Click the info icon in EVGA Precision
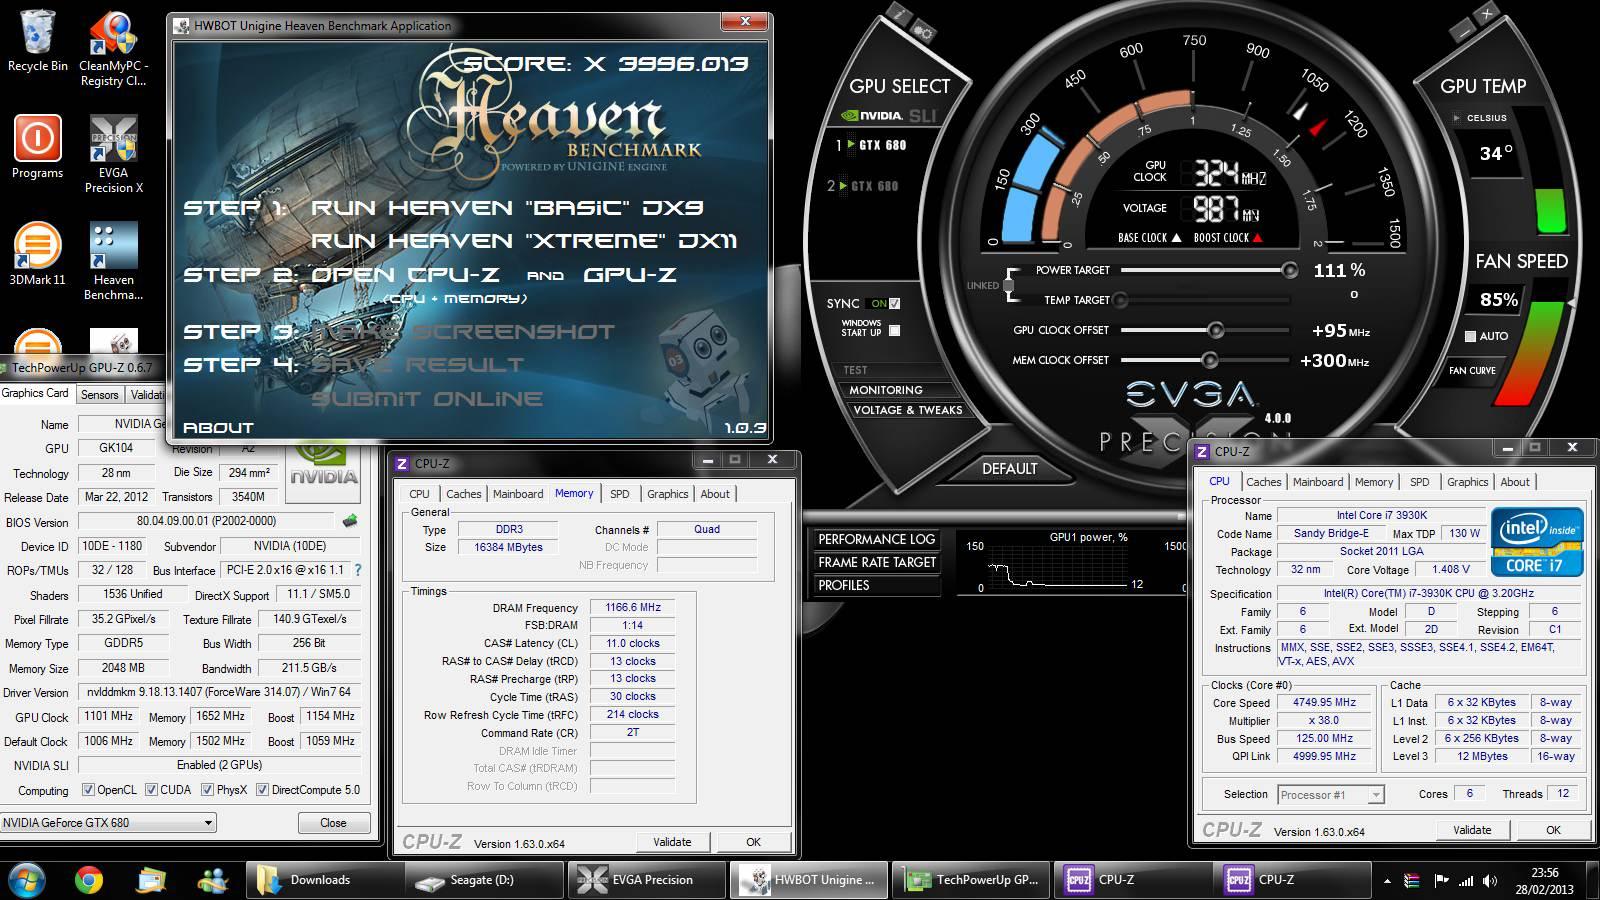The height and width of the screenshot is (900, 1600). click(897, 14)
